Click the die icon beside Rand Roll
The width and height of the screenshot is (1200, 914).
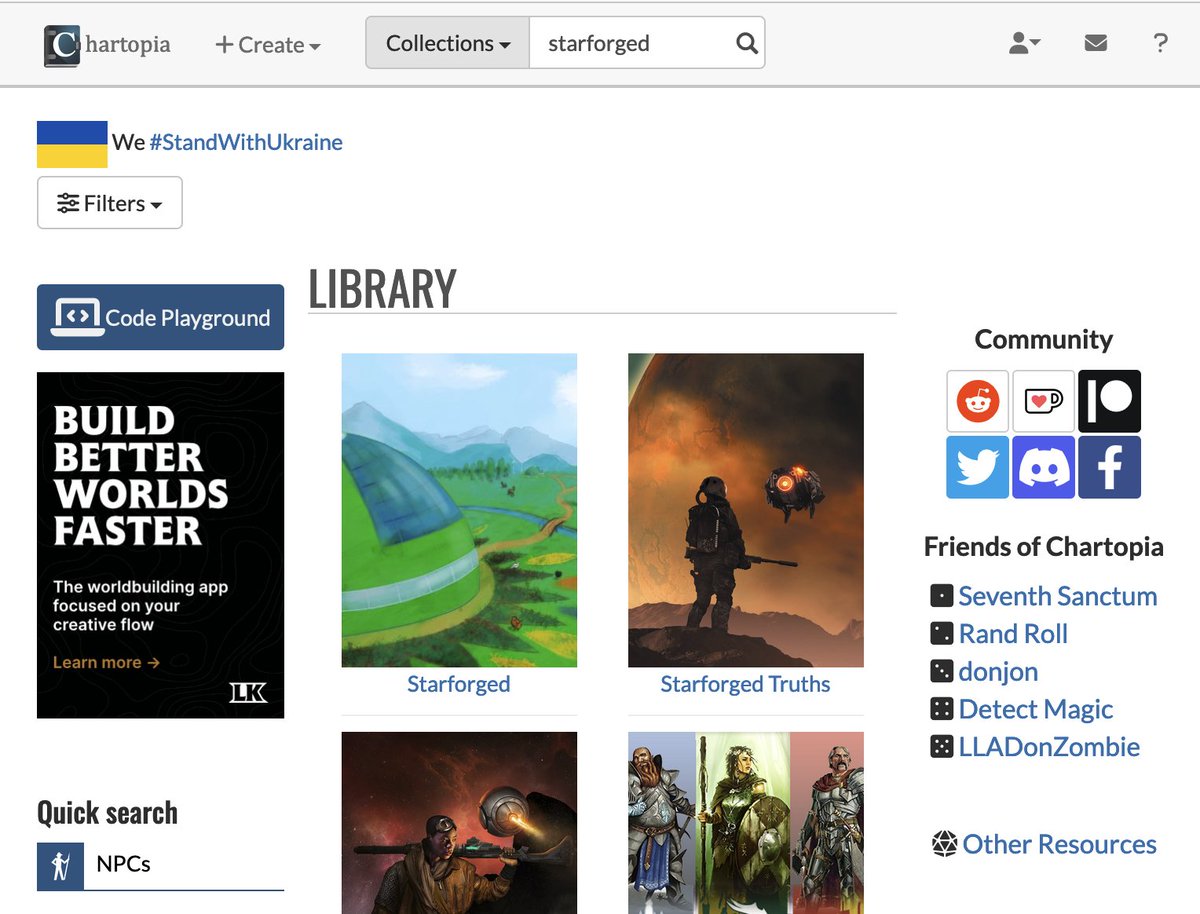click(941, 634)
